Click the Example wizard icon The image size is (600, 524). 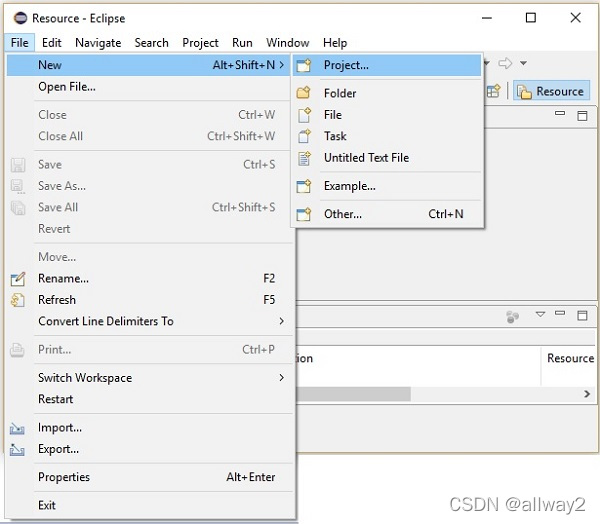(304, 186)
